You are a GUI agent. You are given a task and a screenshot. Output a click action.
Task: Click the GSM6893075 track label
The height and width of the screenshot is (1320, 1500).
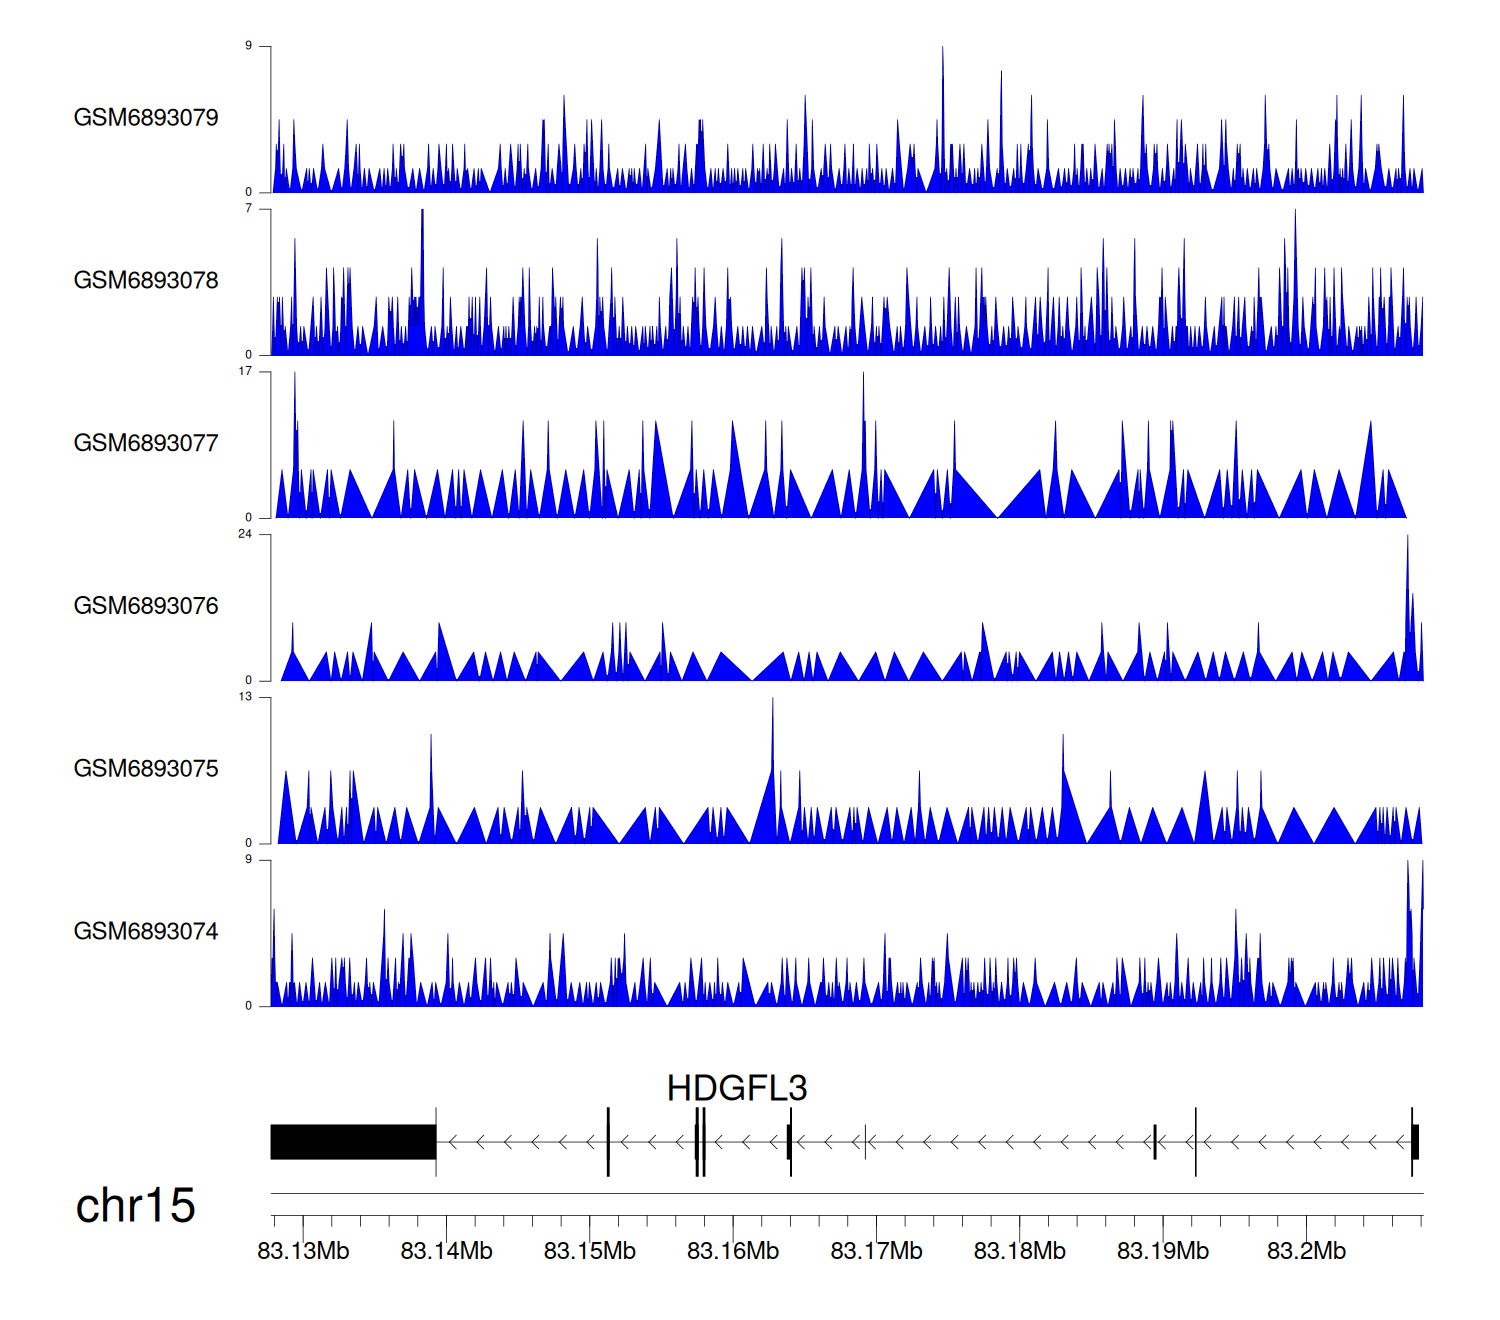[x=146, y=769]
